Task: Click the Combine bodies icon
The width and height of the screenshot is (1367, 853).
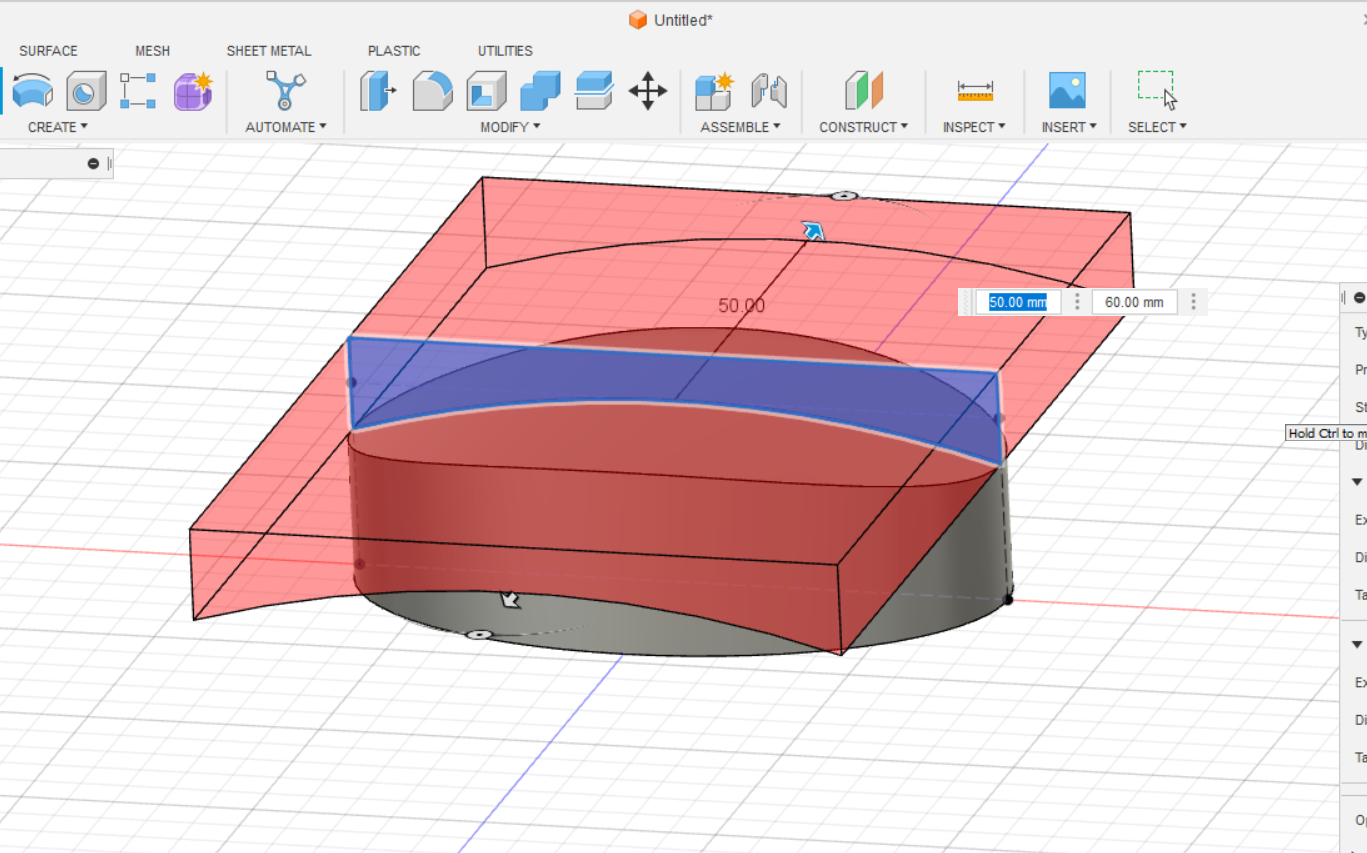Action: click(x=540, y=91)
